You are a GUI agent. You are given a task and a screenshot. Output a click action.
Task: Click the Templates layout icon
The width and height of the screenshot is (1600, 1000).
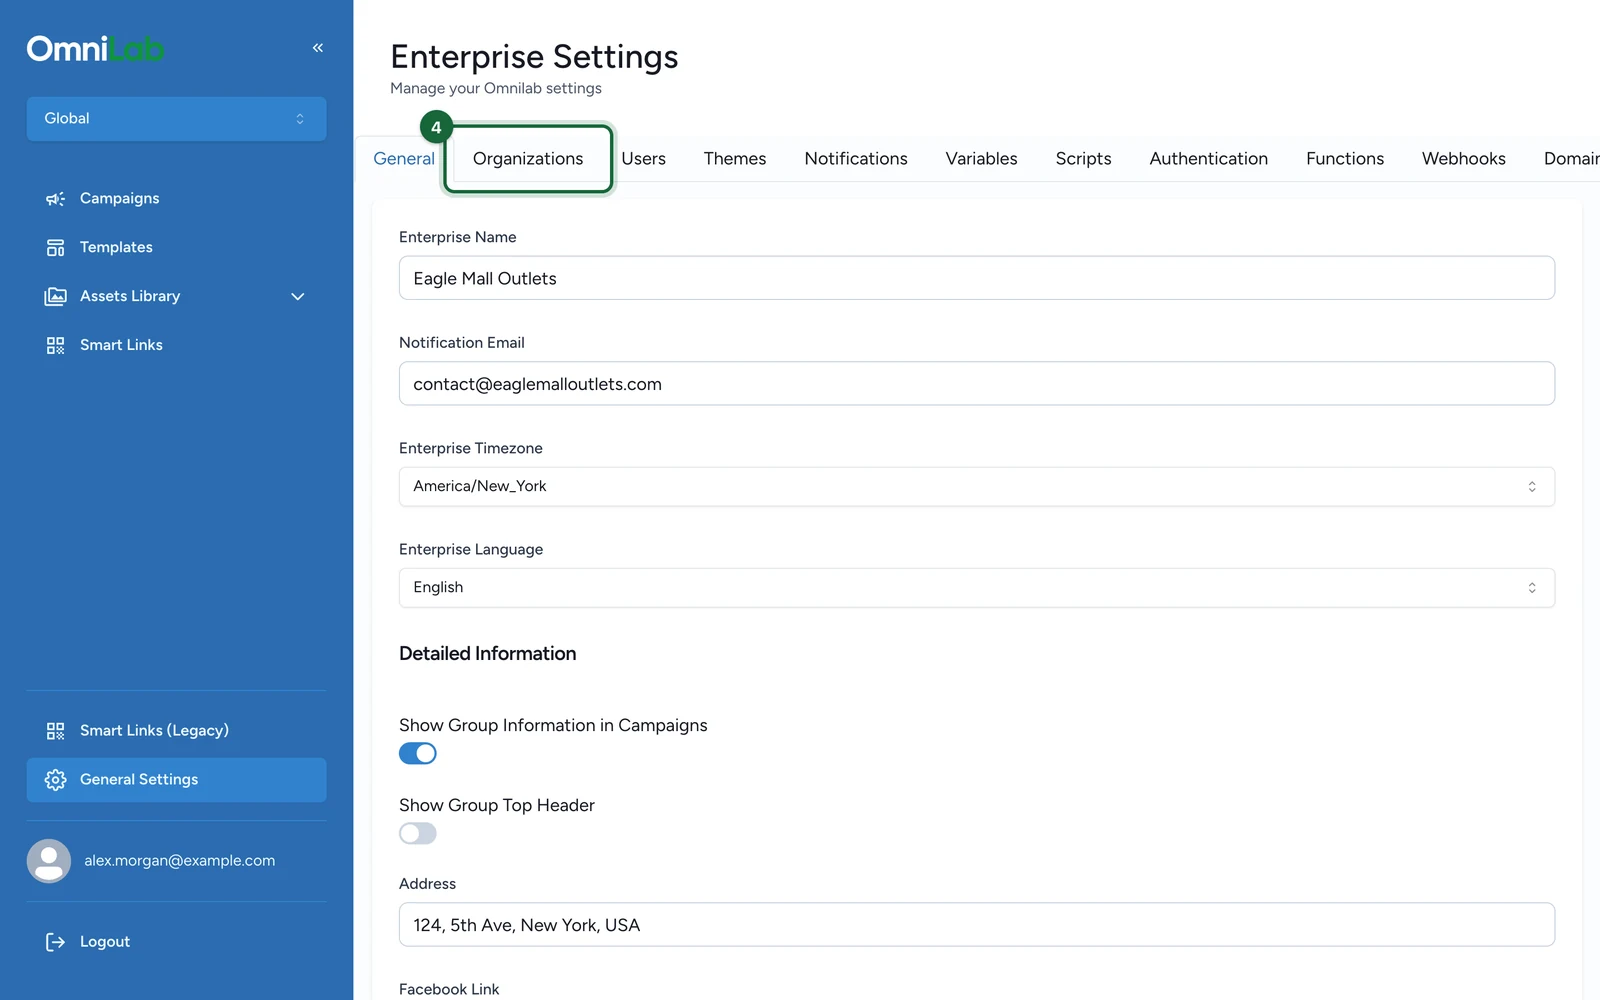pyautogui.click(x=55, y=248)
